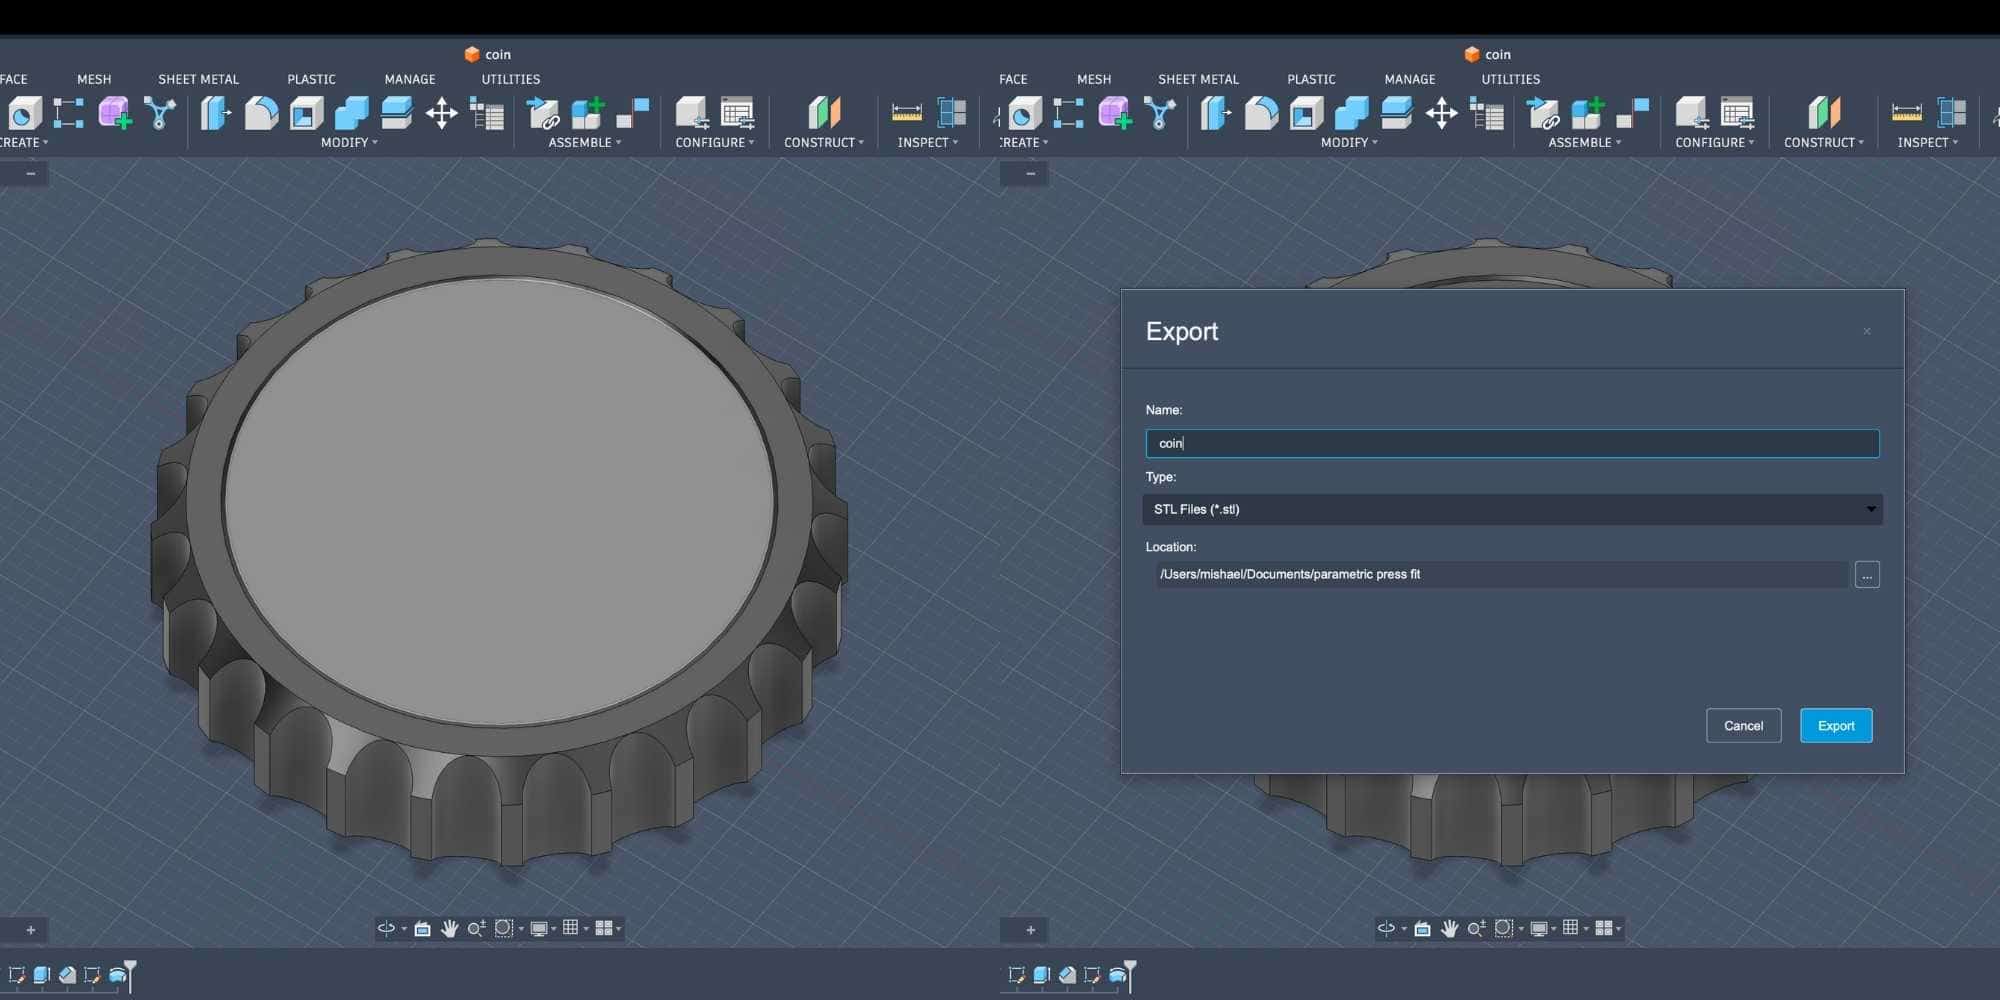This screenshot has width=2000, height=1000.
Task: Activate Move/Copy arrows icon in left window
Action: pos(441,114)
